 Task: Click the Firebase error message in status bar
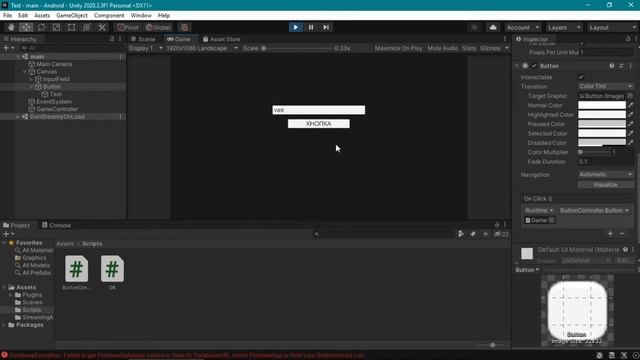[x=187, y=356]
